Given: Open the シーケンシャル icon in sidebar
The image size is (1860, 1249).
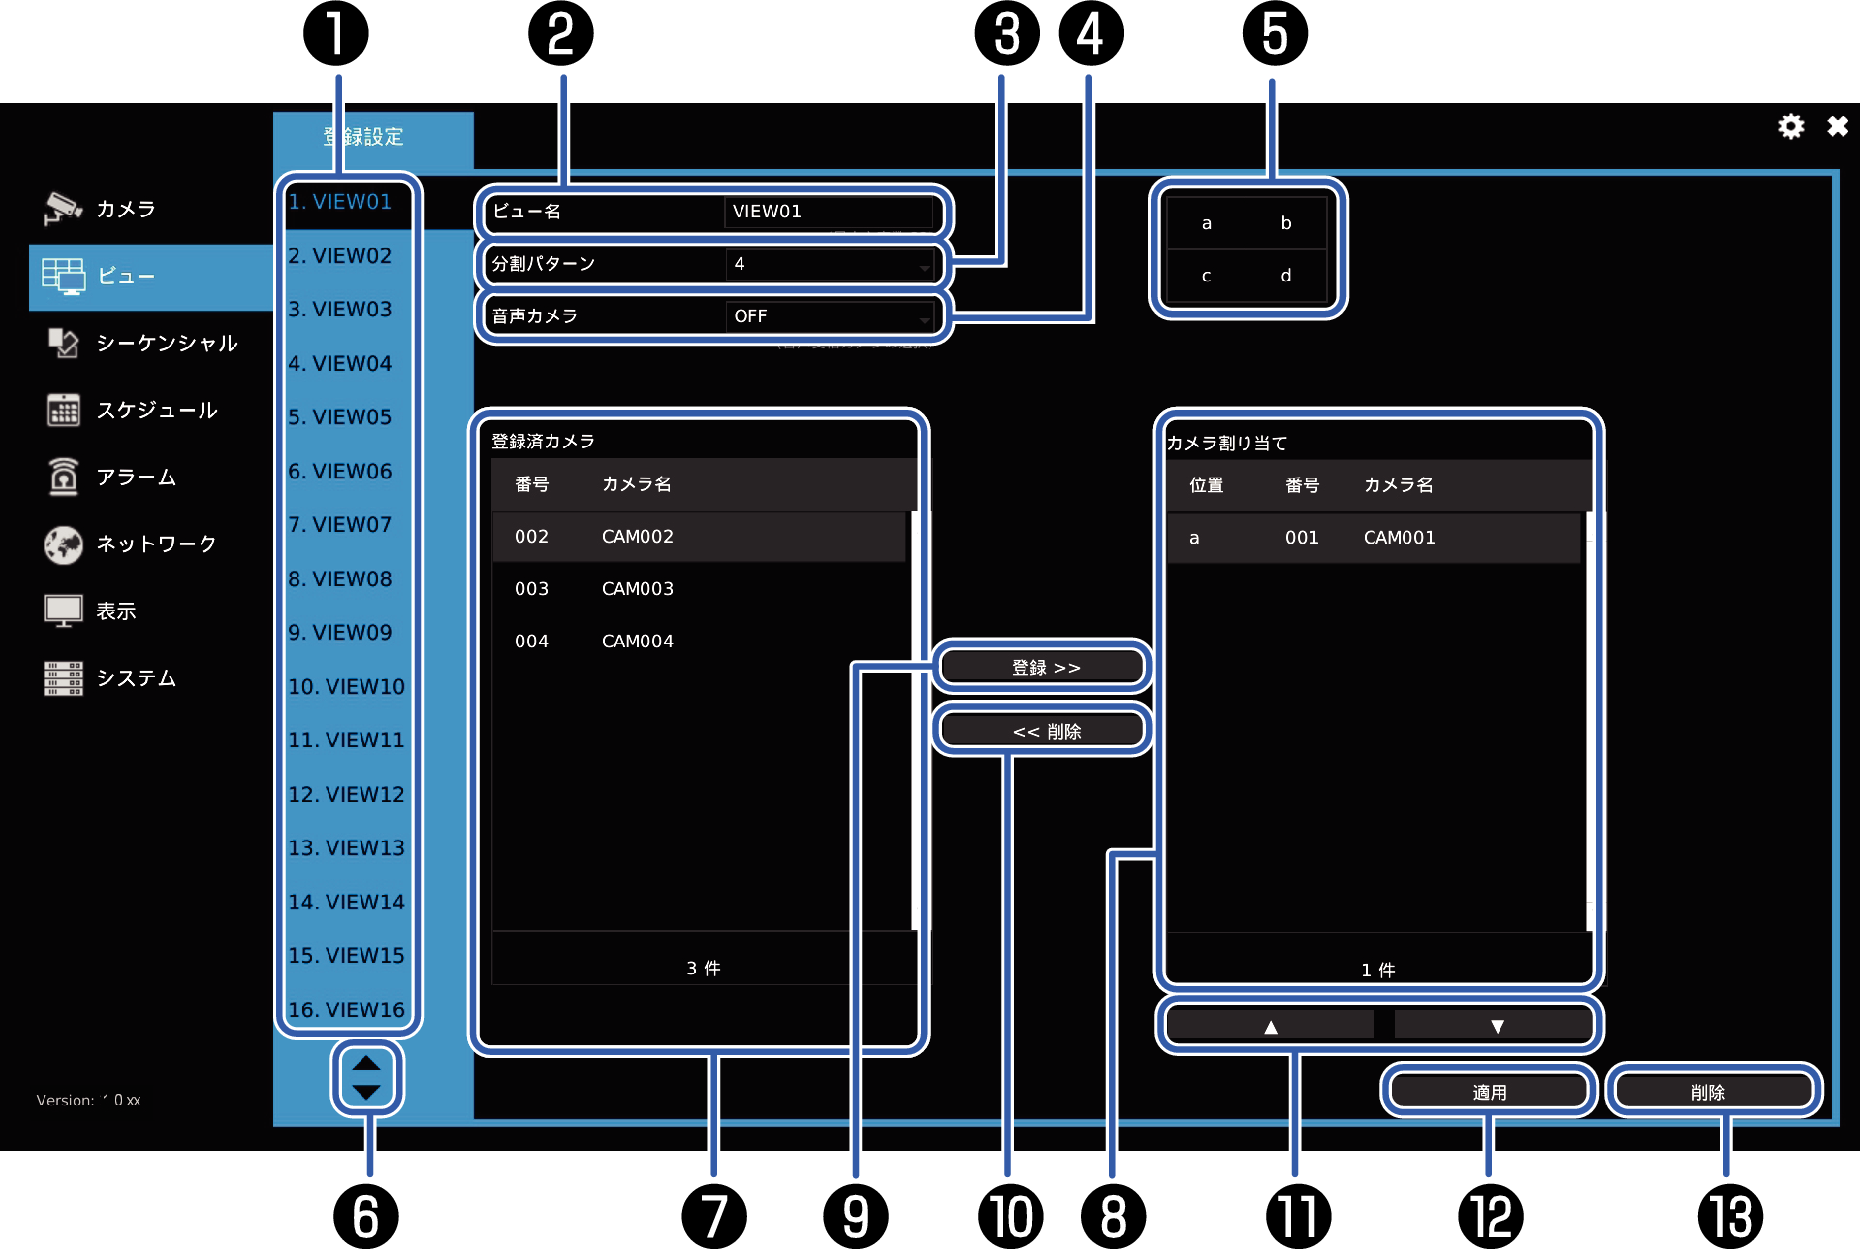Looking at the screenshot, I should (63, 343).
